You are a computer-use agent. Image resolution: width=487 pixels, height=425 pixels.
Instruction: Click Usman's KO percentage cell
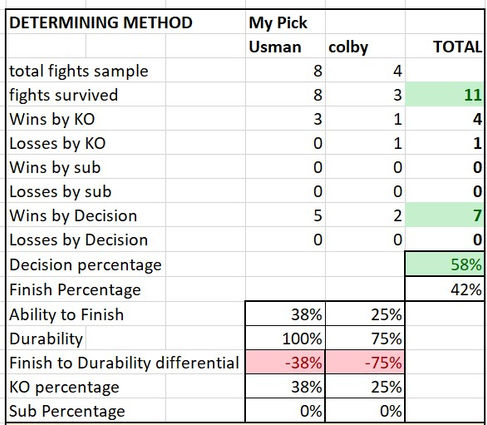tap(285, 387)
